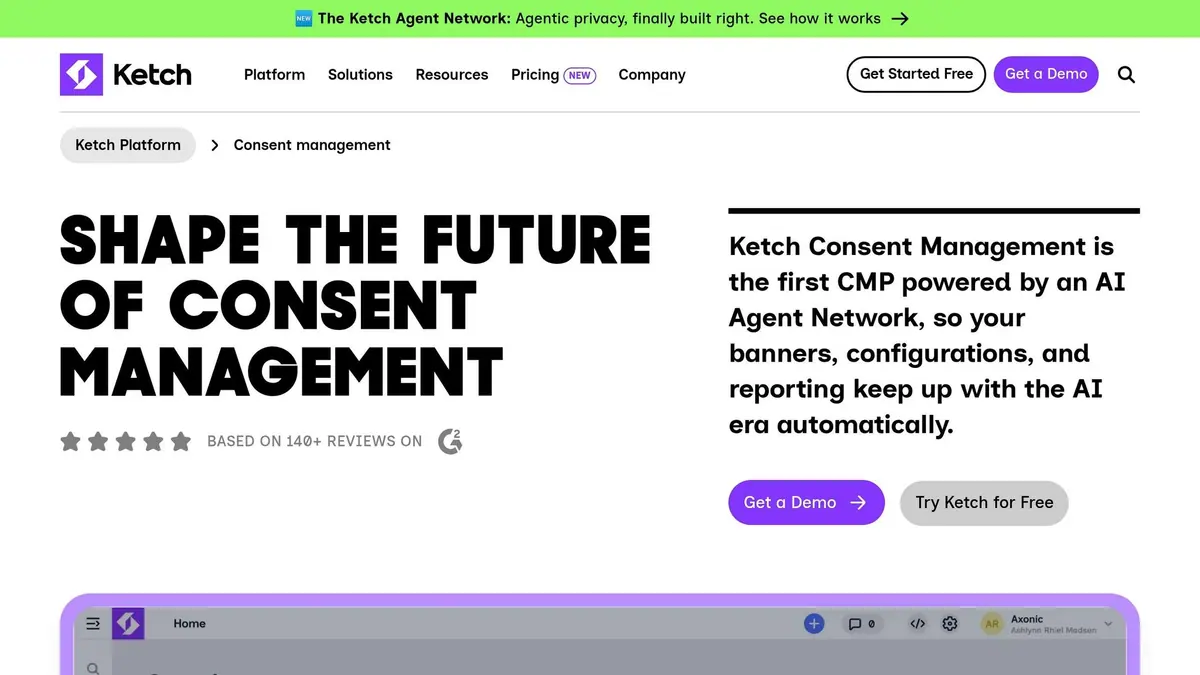Click the code brackets icon in app preview
Viewport: 1200px width, 675px height.
[x=917, y=624]
